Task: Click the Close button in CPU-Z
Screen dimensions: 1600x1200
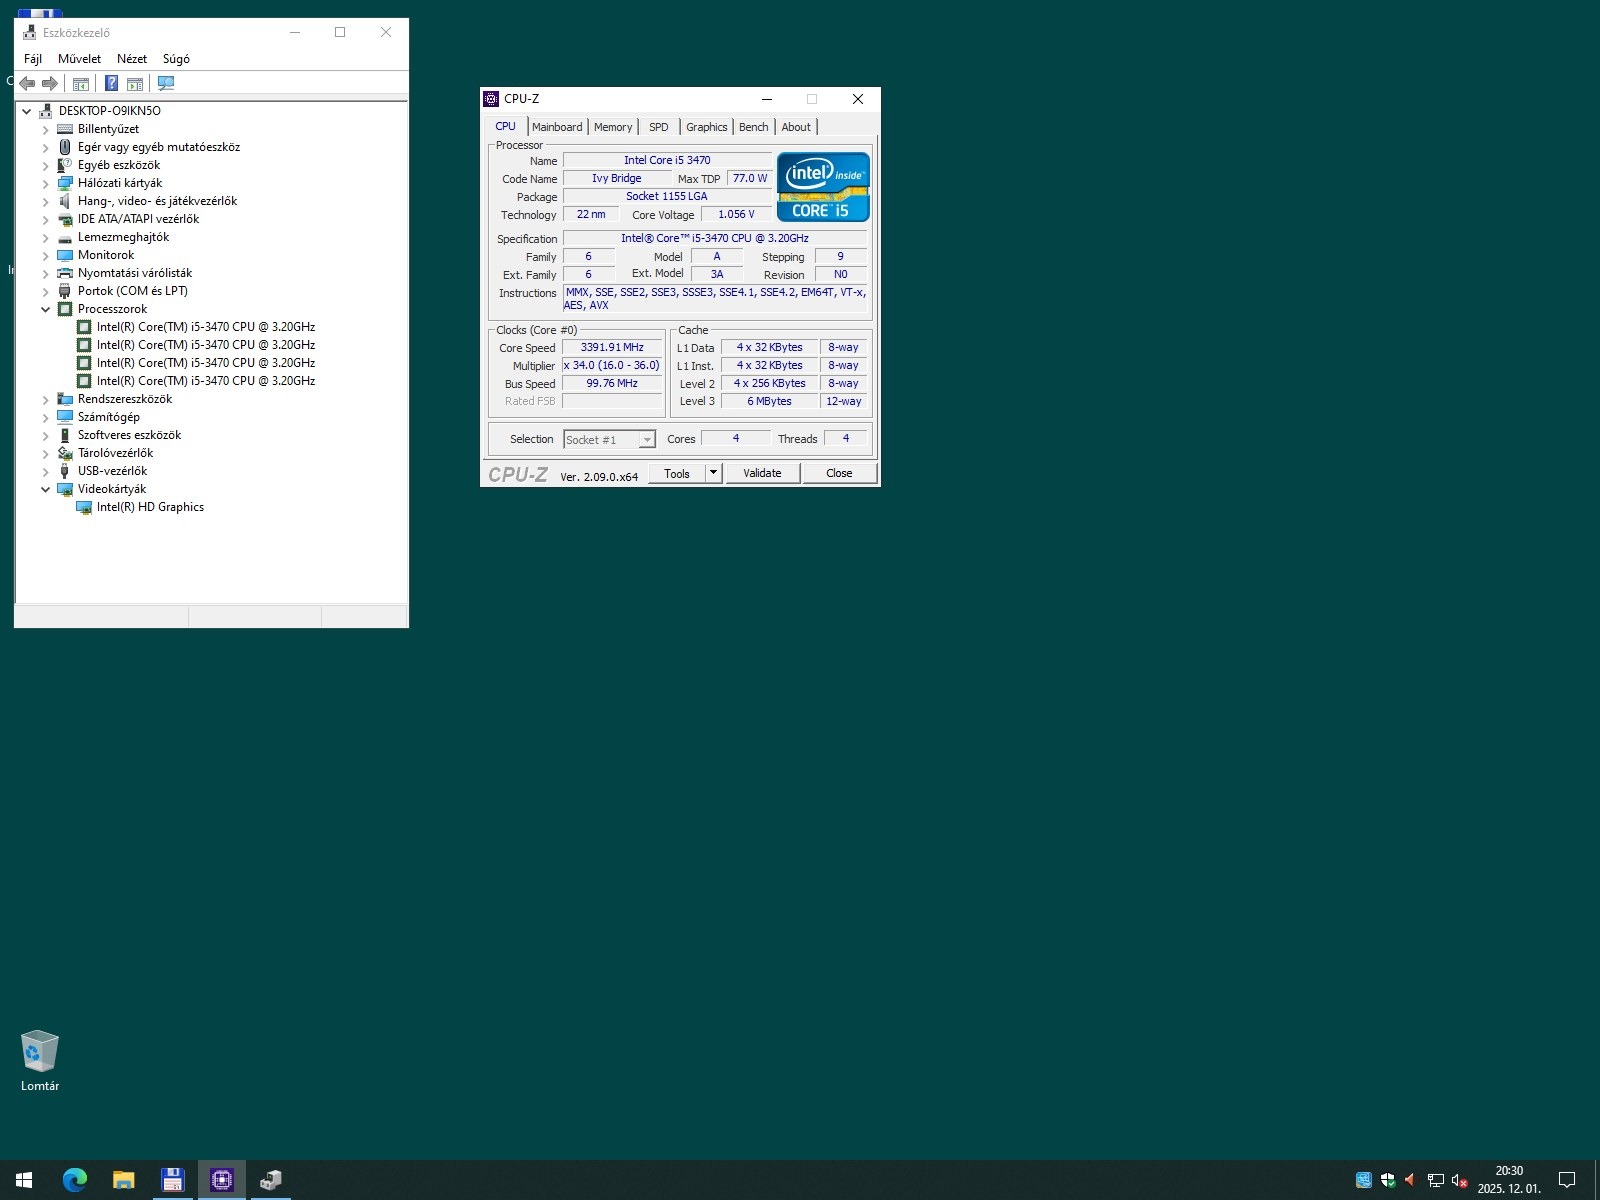Action: [839, 473]
